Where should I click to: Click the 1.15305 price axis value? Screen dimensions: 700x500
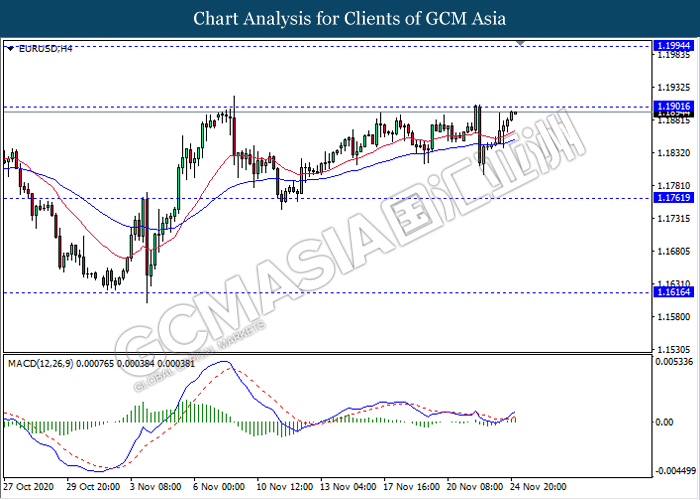674,350
